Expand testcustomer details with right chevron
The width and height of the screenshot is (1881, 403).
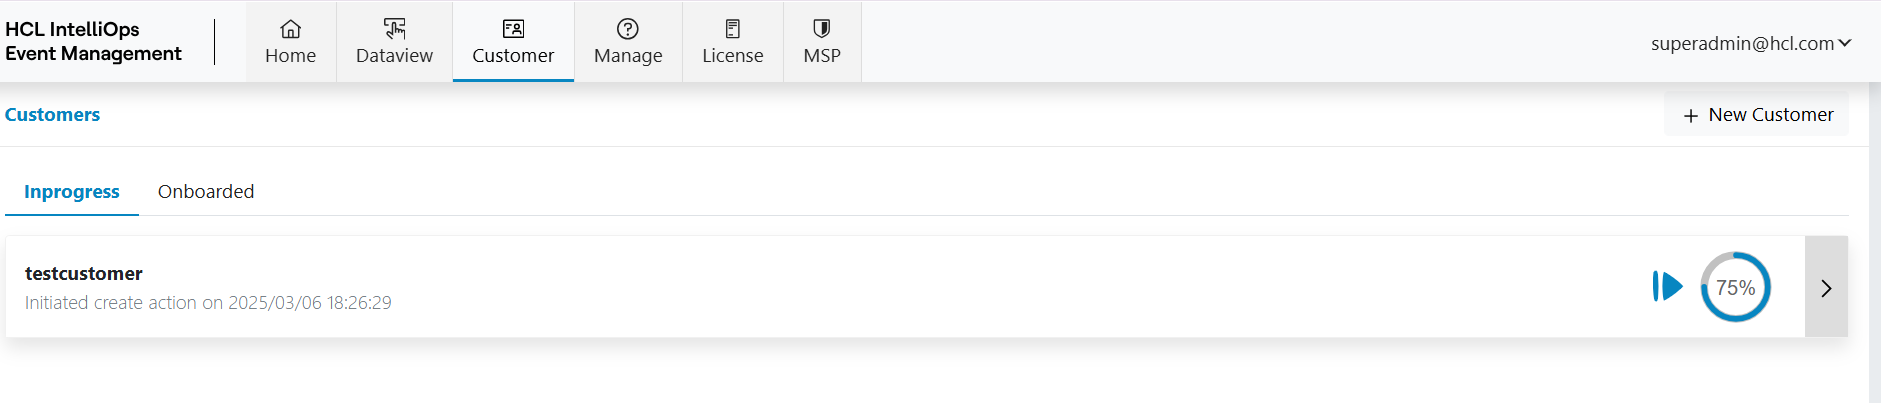(1826, 288)
